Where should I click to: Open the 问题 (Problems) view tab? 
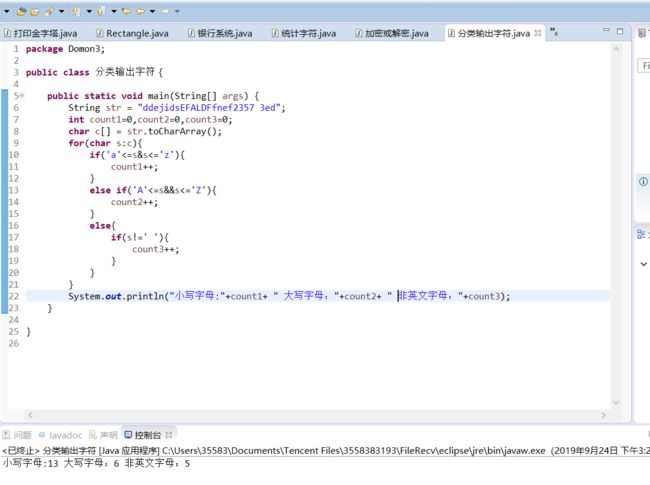17,435
